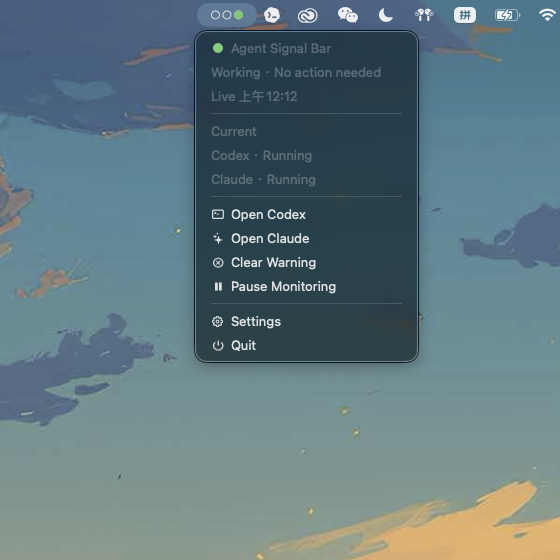The width and height of the screenshot is (560, 560).
Task: Click the Agent Signal Bar status dots icon
Action: [x=227, y=15]
